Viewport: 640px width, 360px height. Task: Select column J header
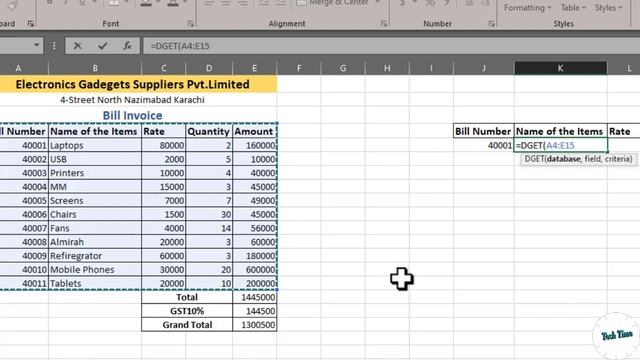point(484,68)
